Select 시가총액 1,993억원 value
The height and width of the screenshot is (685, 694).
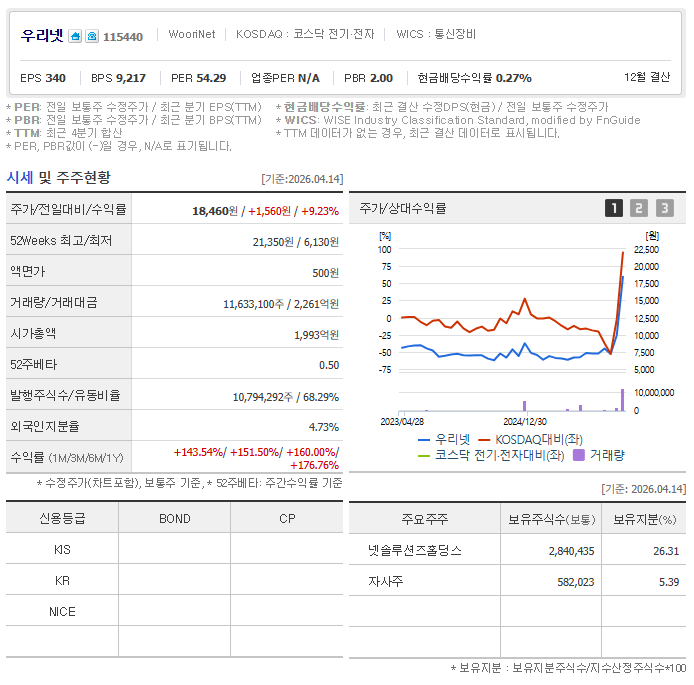point(316,335)
